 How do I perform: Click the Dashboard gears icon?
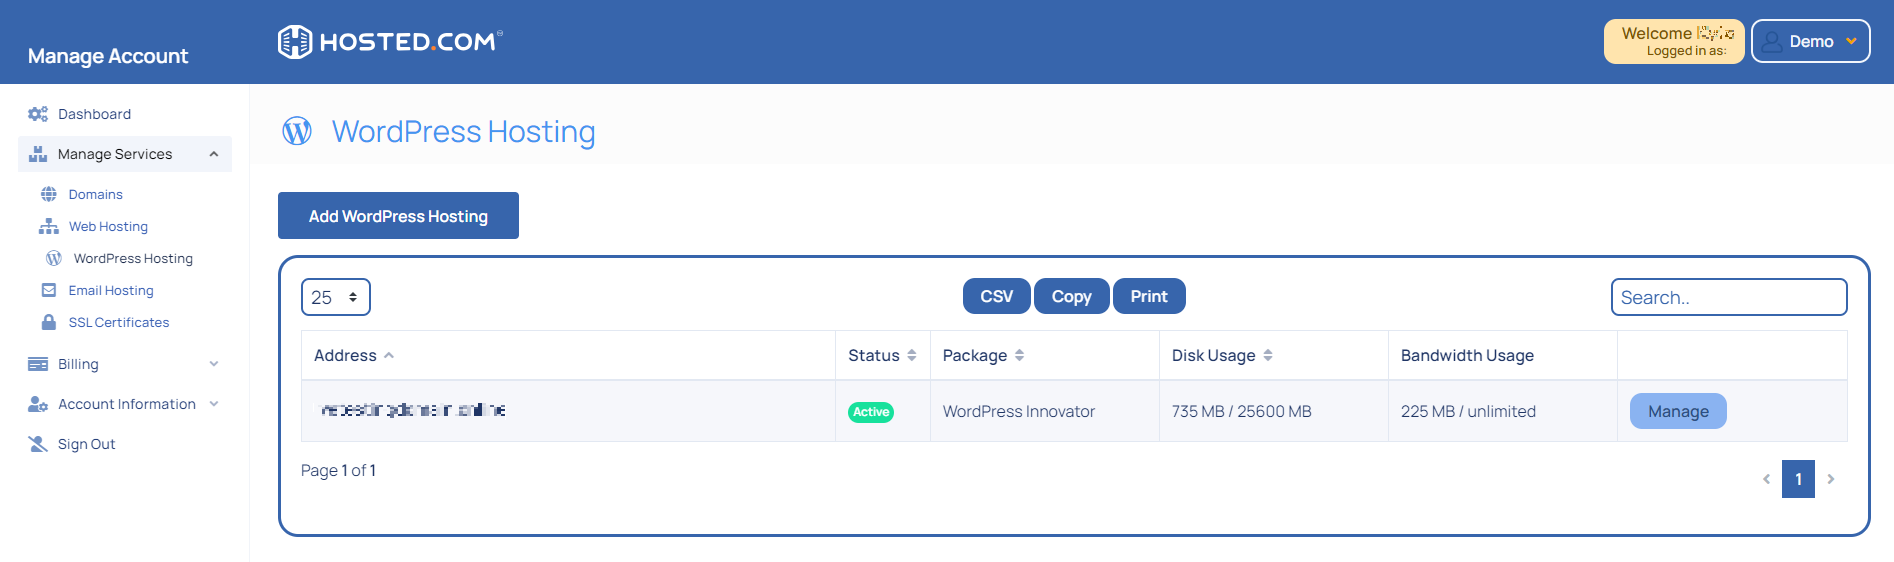pyautogui.click(x=38, y=114)
